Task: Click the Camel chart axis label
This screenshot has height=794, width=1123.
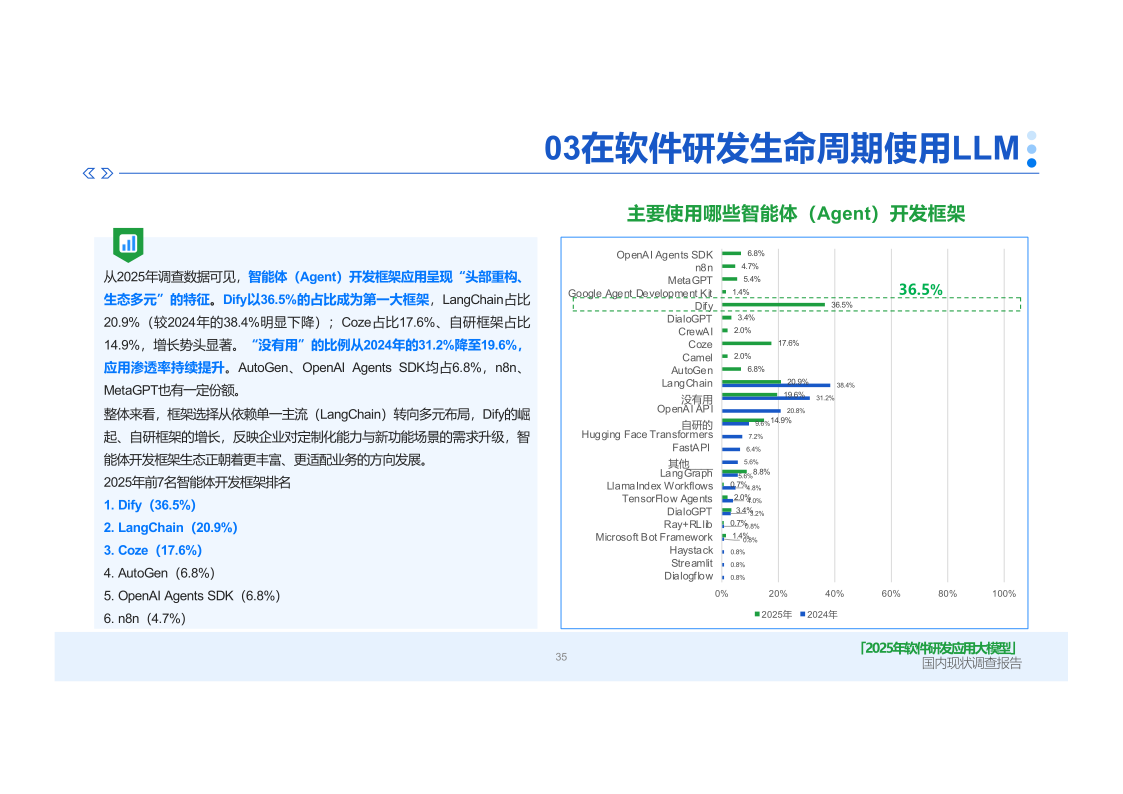Action: pos(698,357)
